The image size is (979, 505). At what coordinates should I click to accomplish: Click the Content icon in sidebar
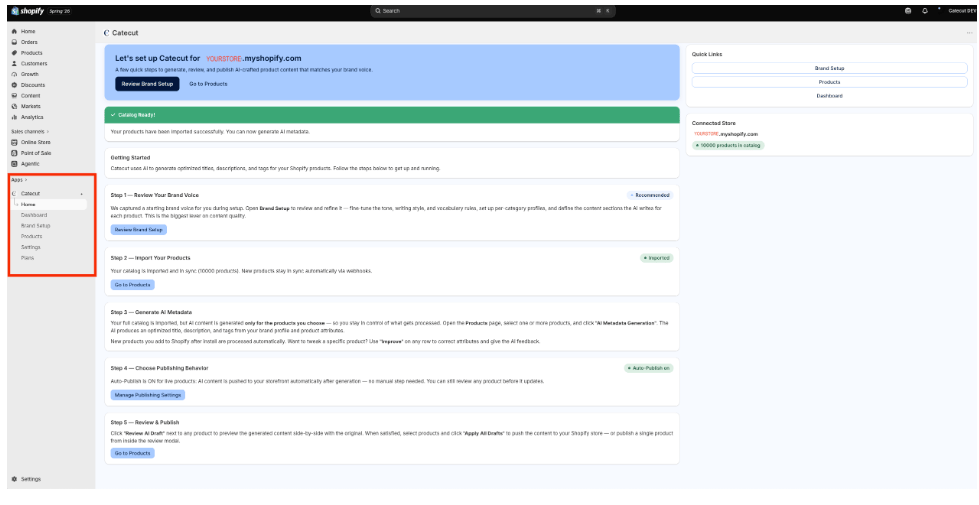pyautogui.click(x=14, y=96)
